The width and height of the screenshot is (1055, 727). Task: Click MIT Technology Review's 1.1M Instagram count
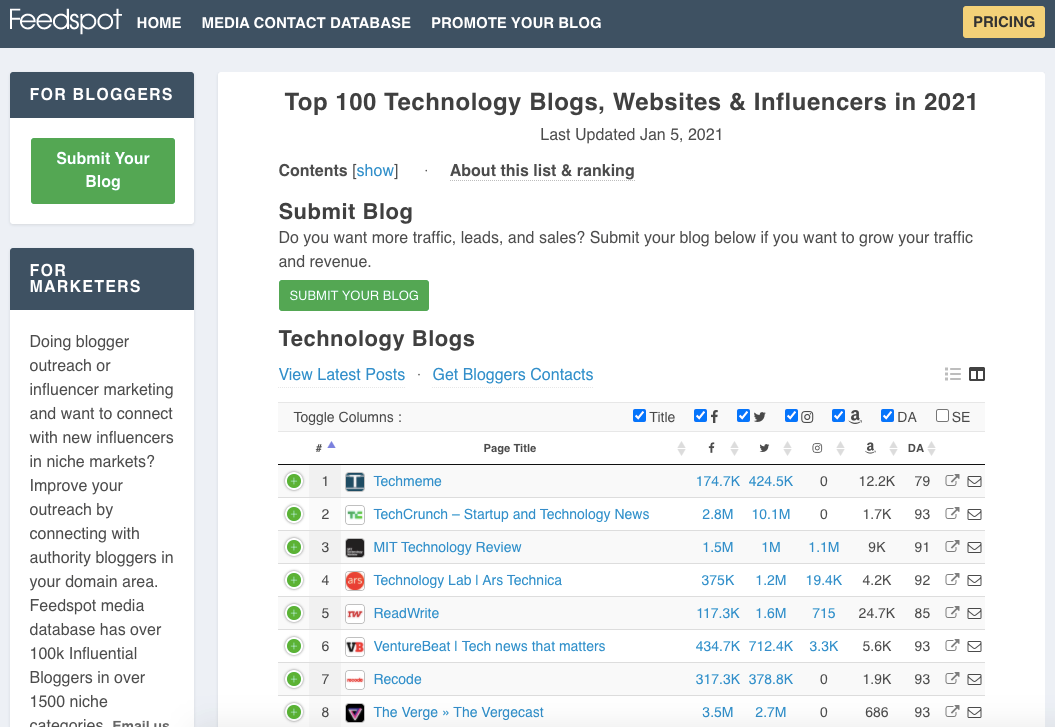pos(824,547)
